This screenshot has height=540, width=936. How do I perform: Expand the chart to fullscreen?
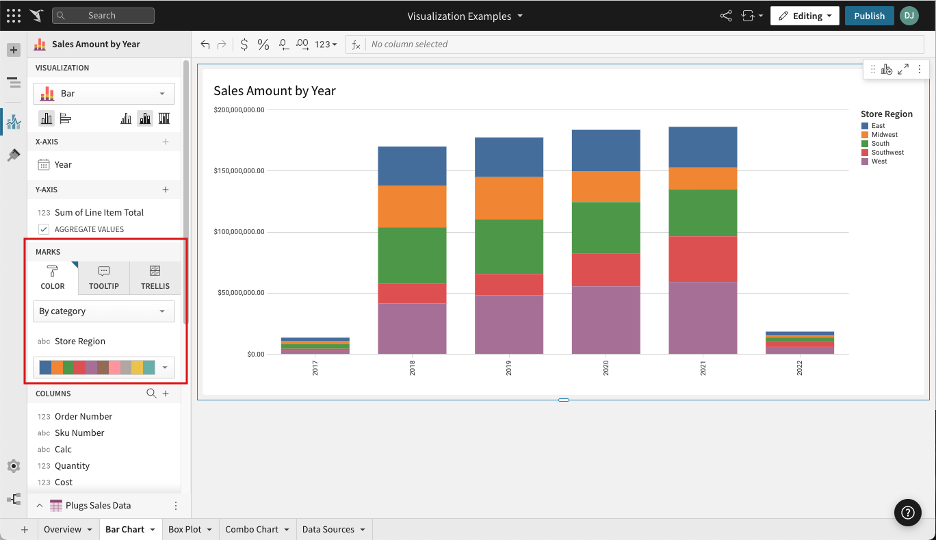coord(903,69)
